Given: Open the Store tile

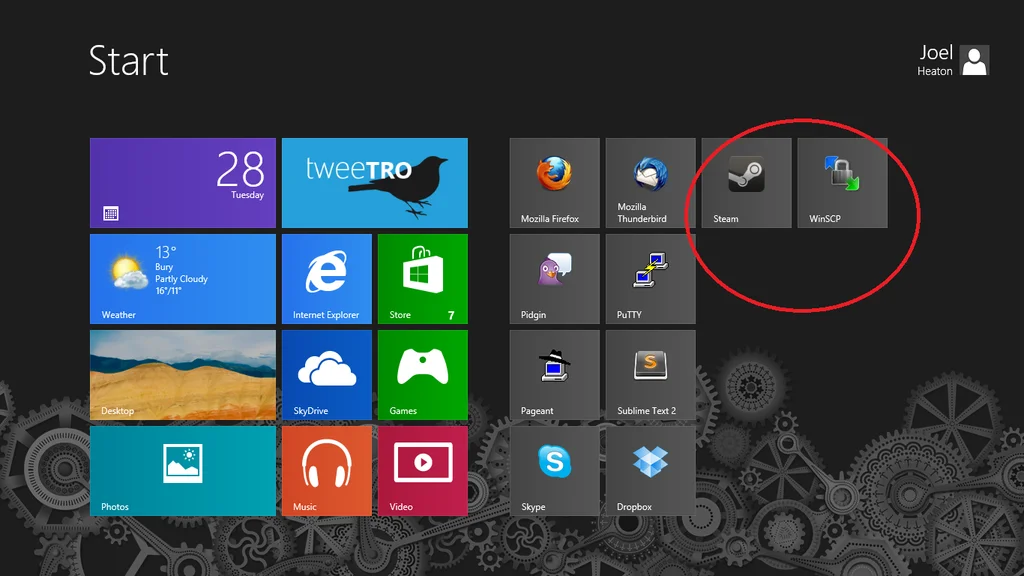Looking at the screenshot, I should coord(423,279).
